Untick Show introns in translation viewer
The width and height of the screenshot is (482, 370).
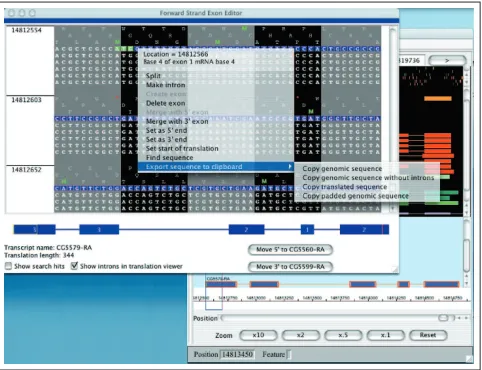tap(74, 266)
